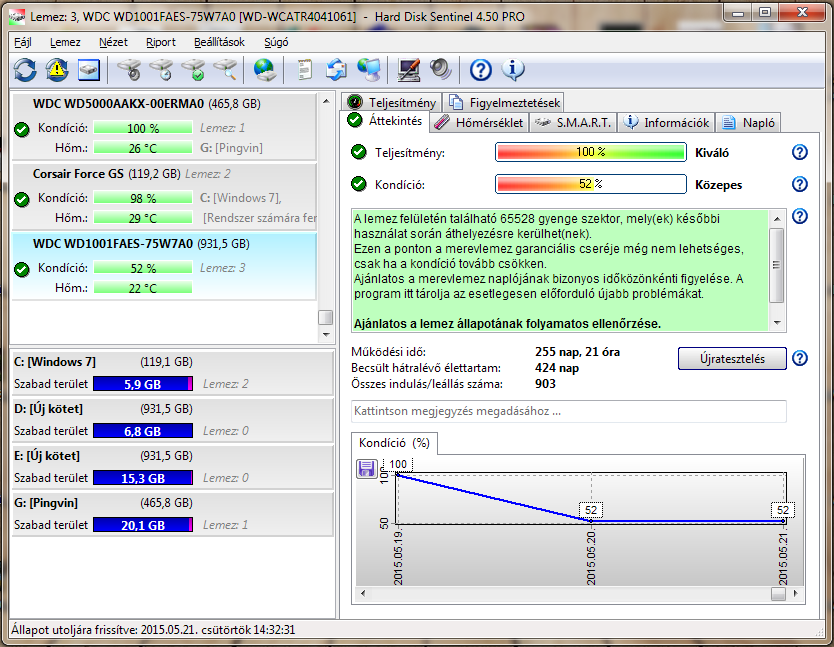Click description text box scroll up arrow
This screenshot has height=647, width=834.
coord(777,219)
